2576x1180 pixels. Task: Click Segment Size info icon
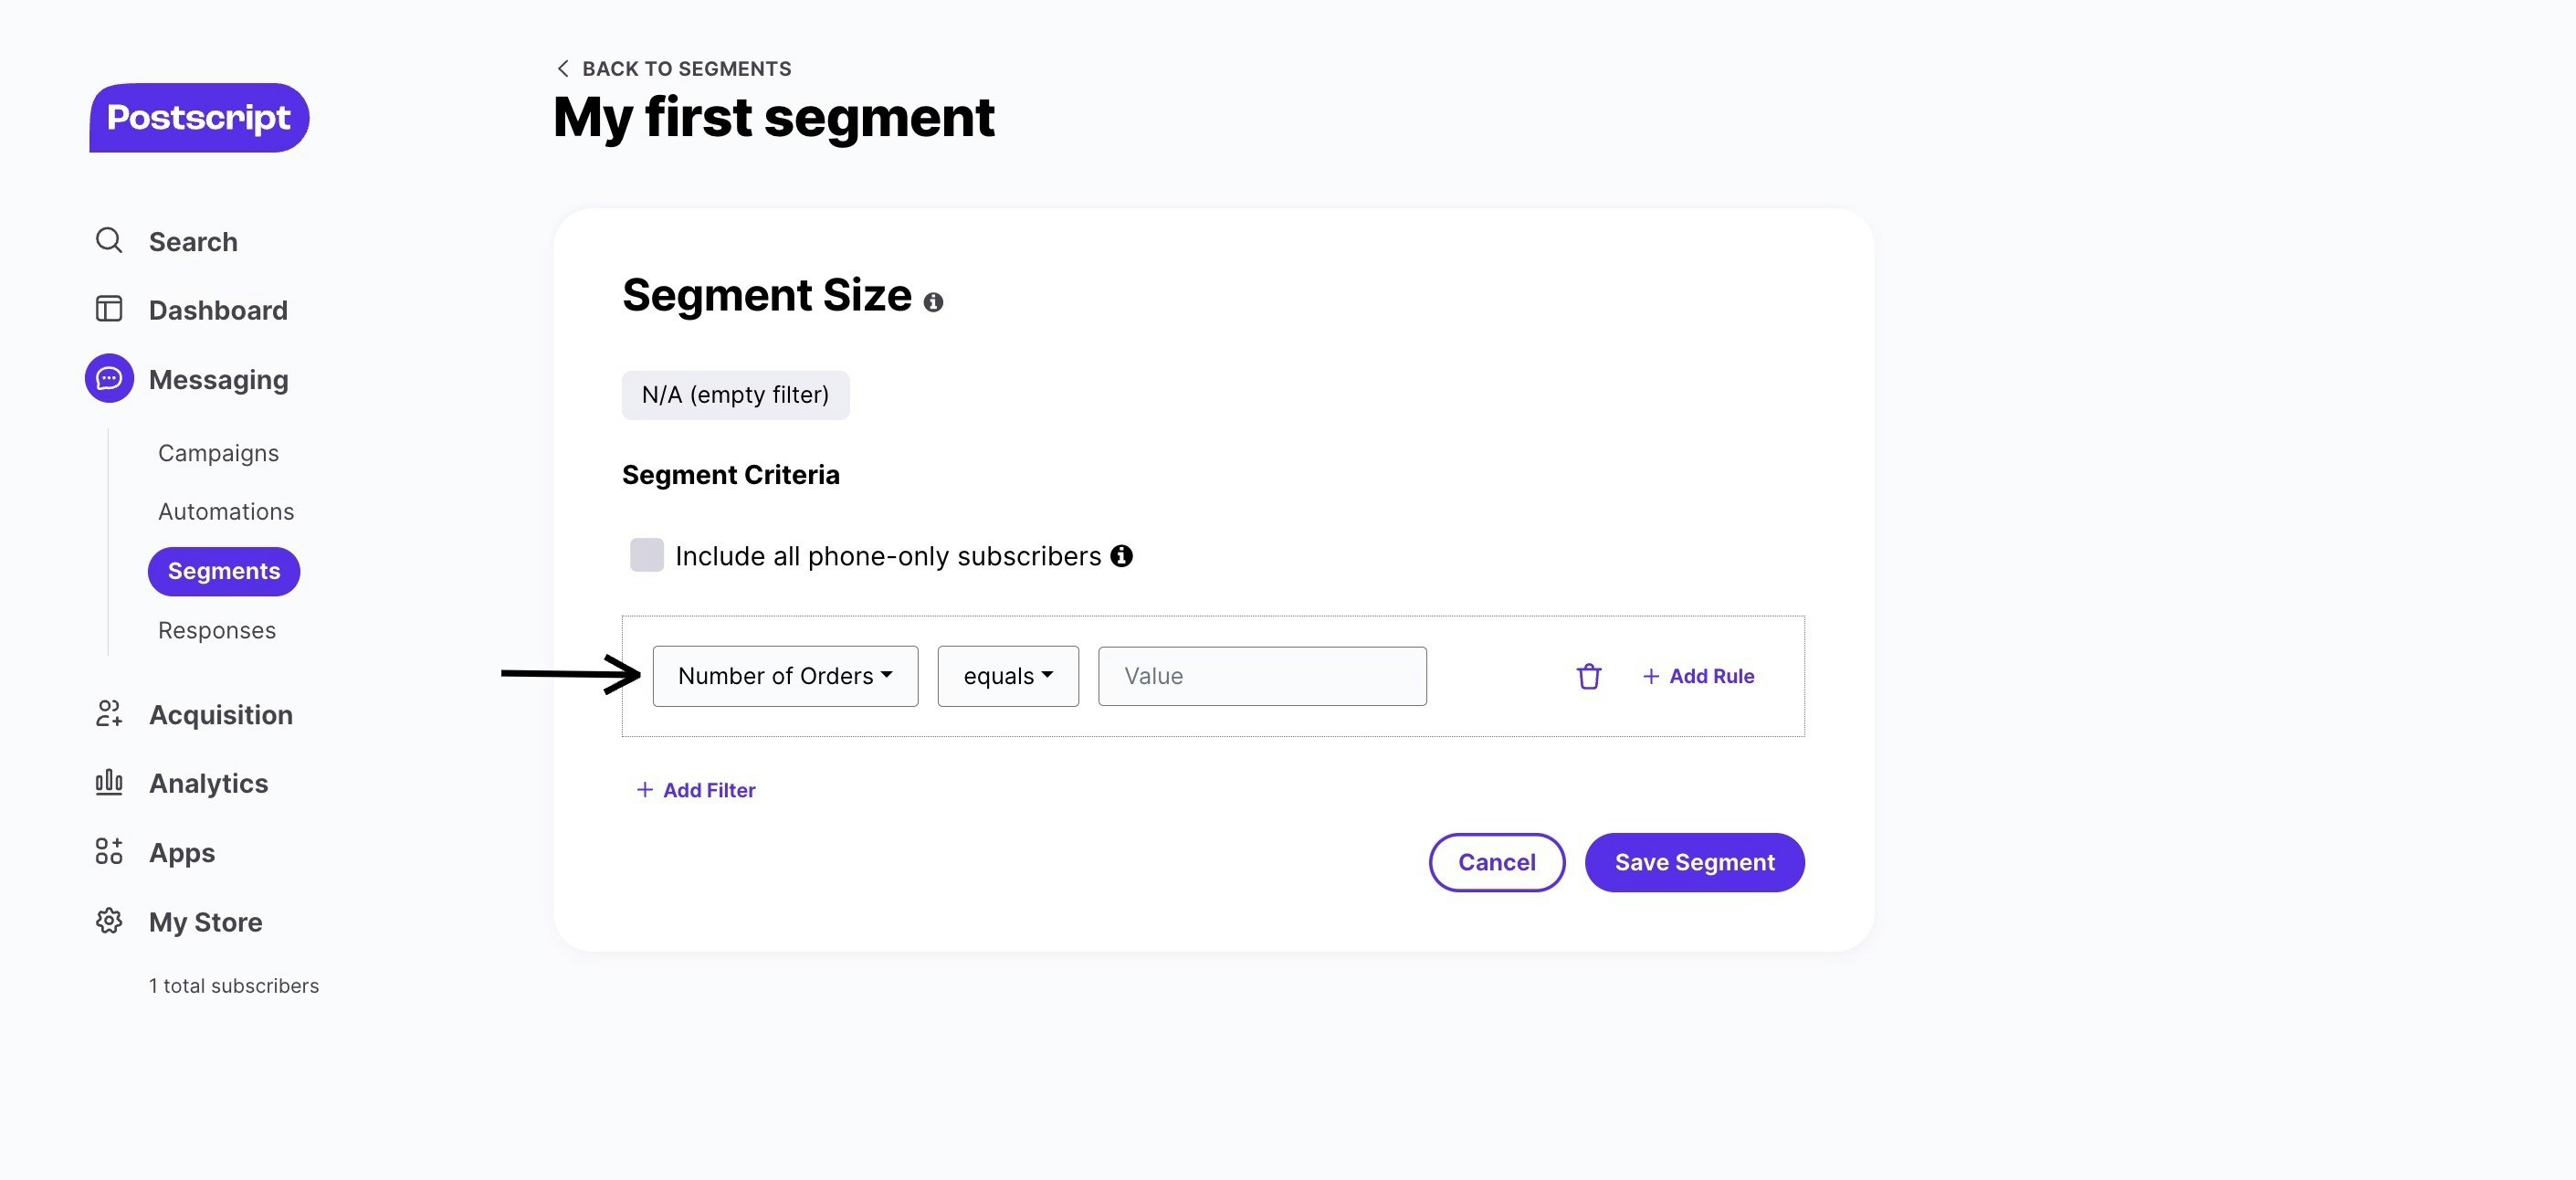point(933,302)
